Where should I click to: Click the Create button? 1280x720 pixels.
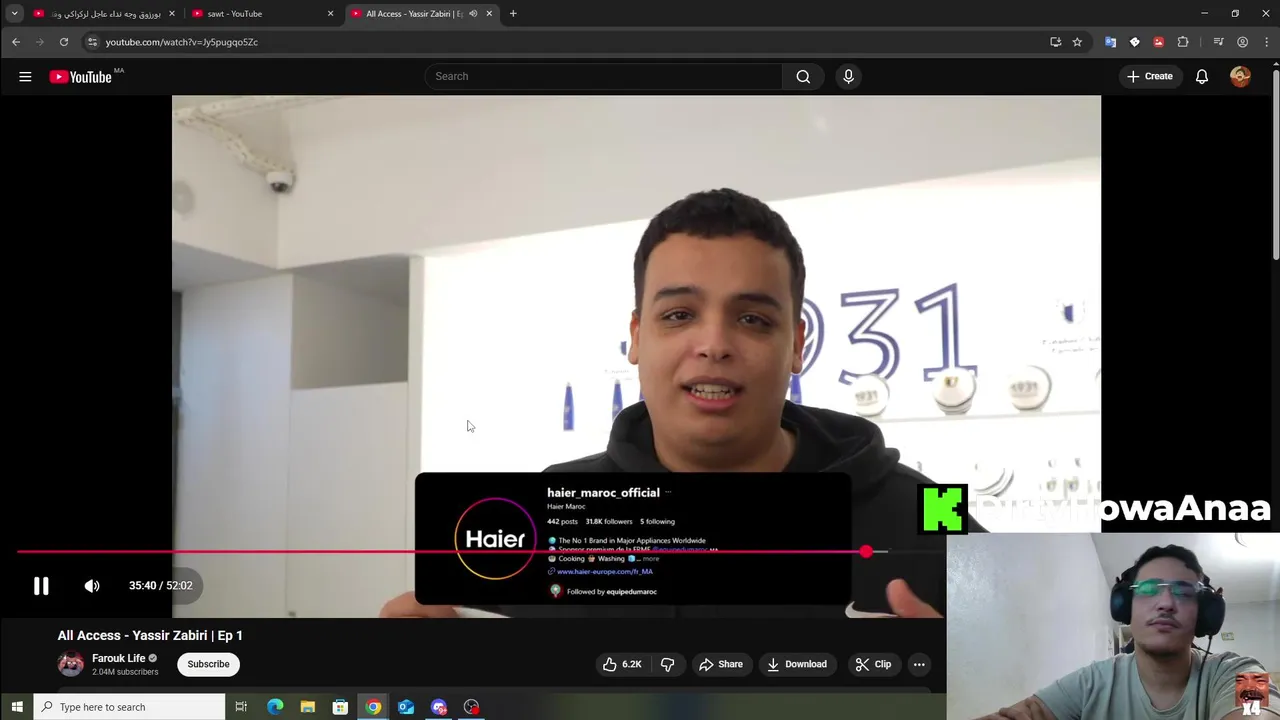coord(1150,76)
